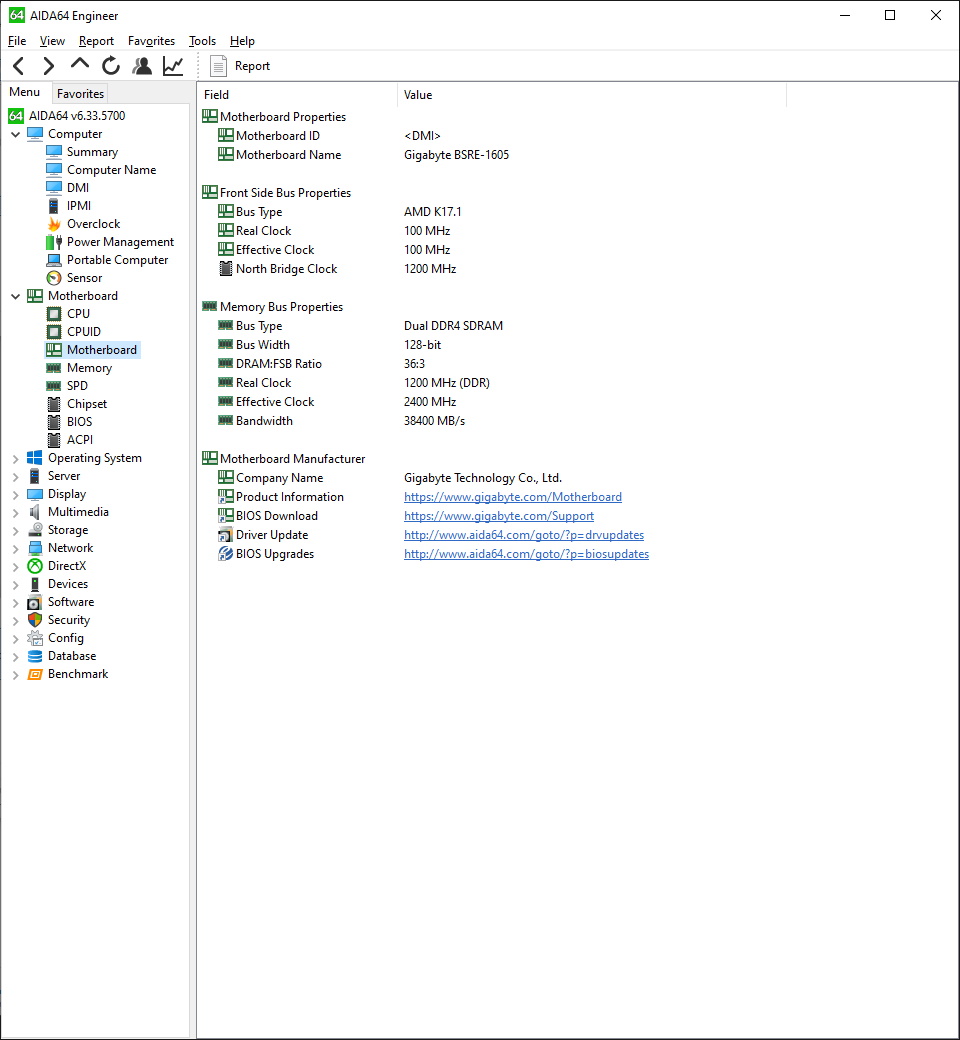
Task: Click the Benchmark orange icon
Action: [x=34, y=674]
